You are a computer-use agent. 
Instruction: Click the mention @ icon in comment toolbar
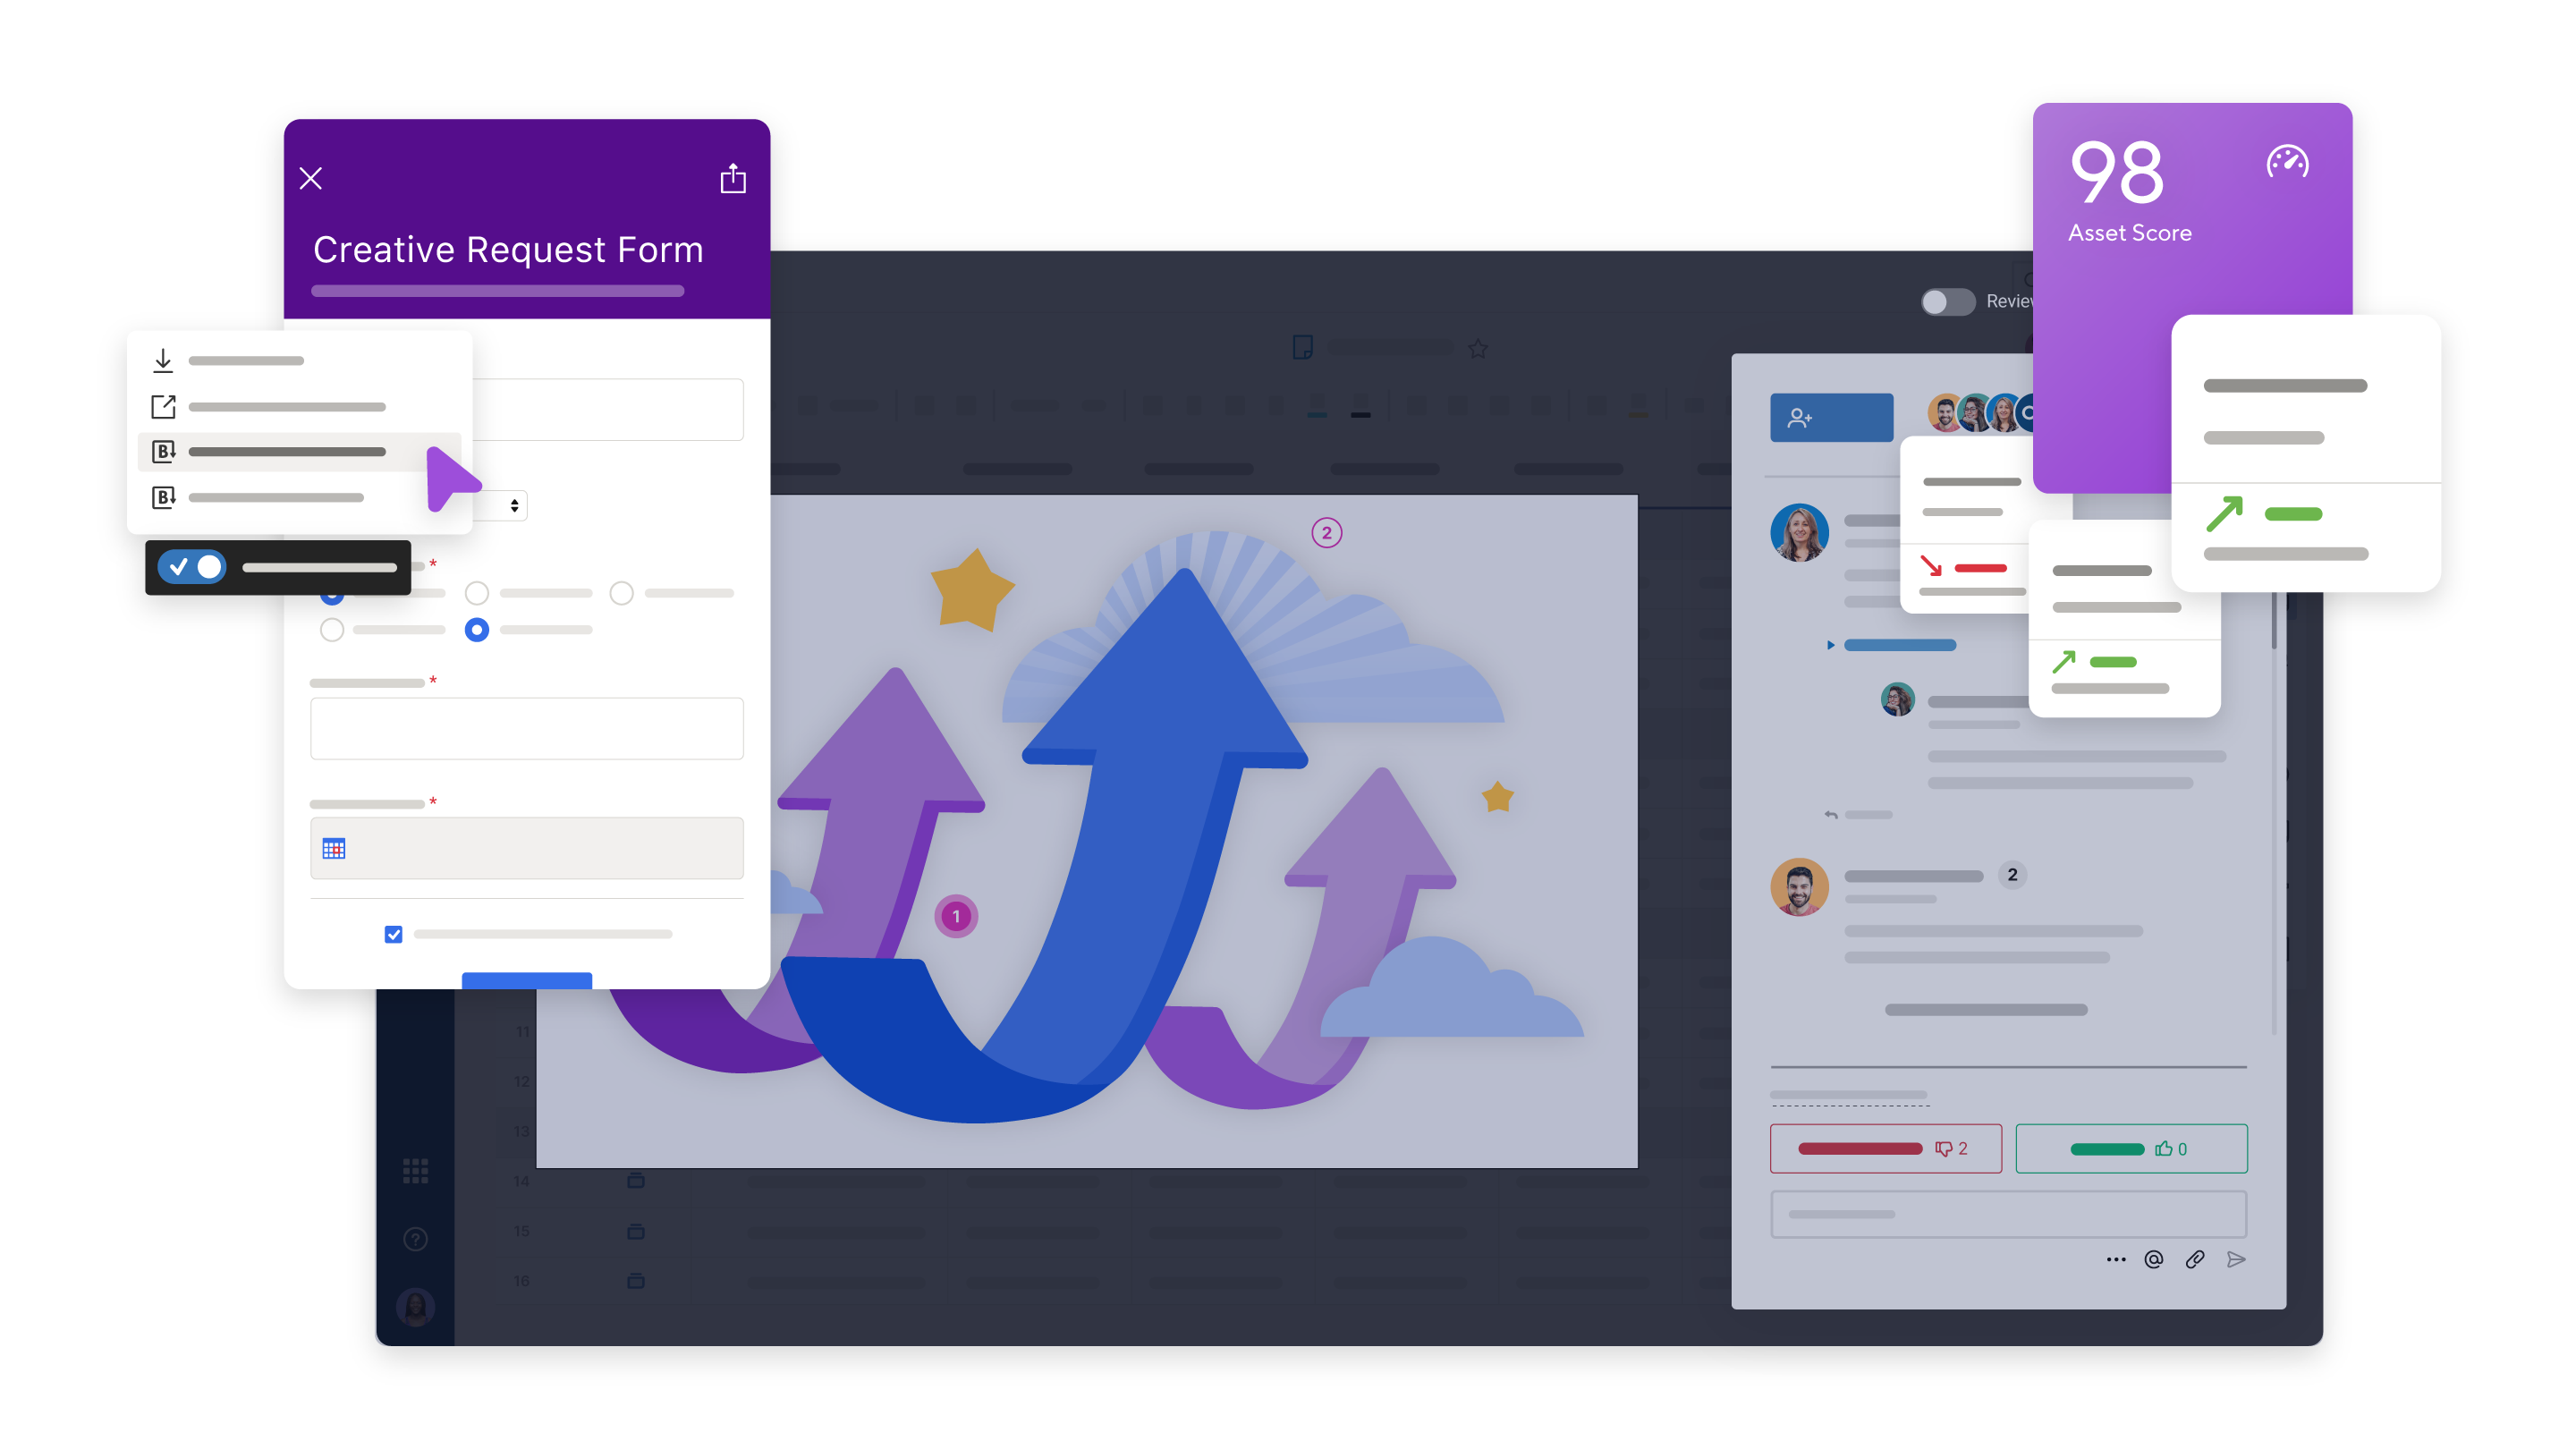pyautogui.click(x=2155, y=1259)
